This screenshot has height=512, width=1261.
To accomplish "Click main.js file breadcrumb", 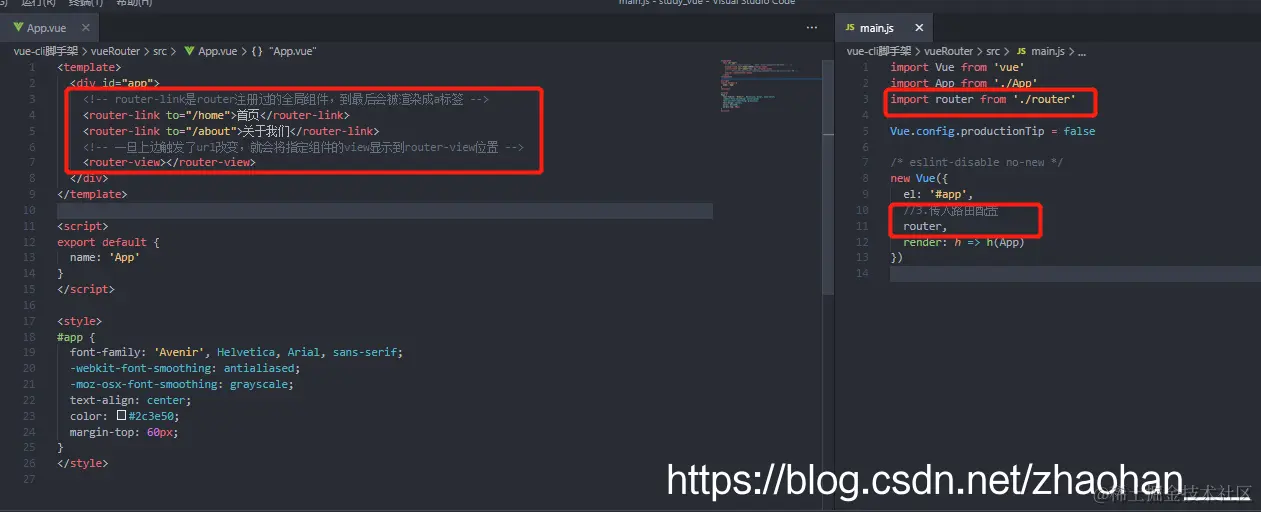I will (1040, 51).
